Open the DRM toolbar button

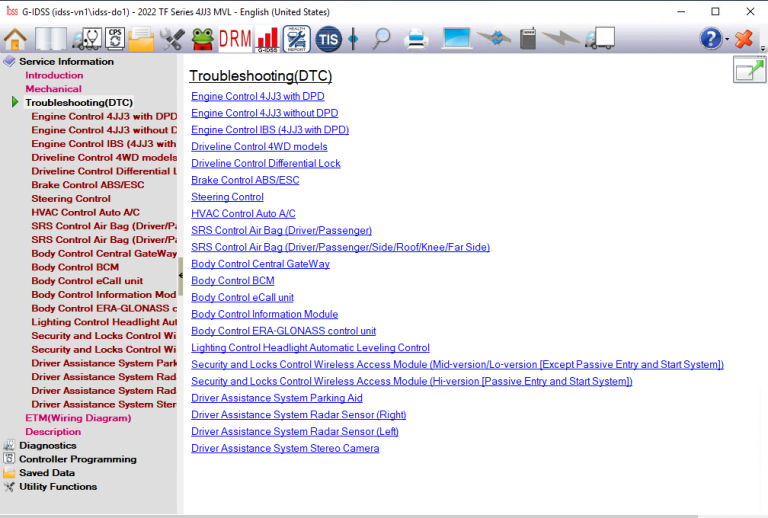235,39
